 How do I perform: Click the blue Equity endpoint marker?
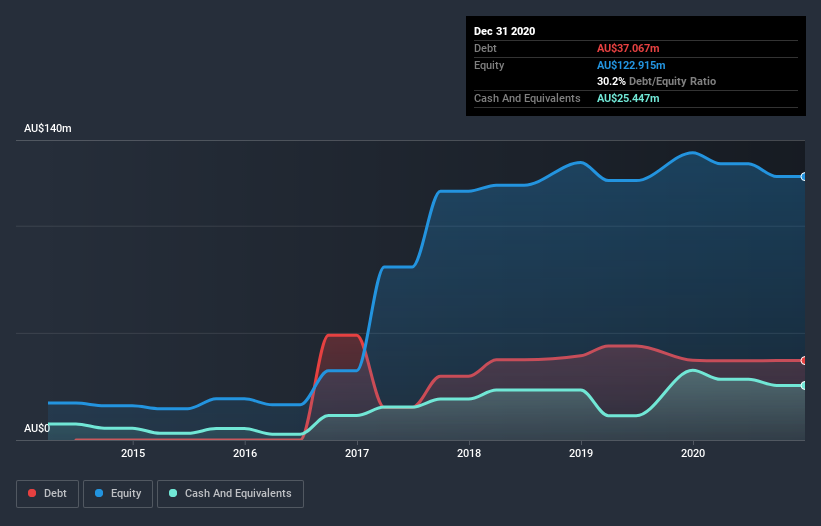tap(804, 177)
